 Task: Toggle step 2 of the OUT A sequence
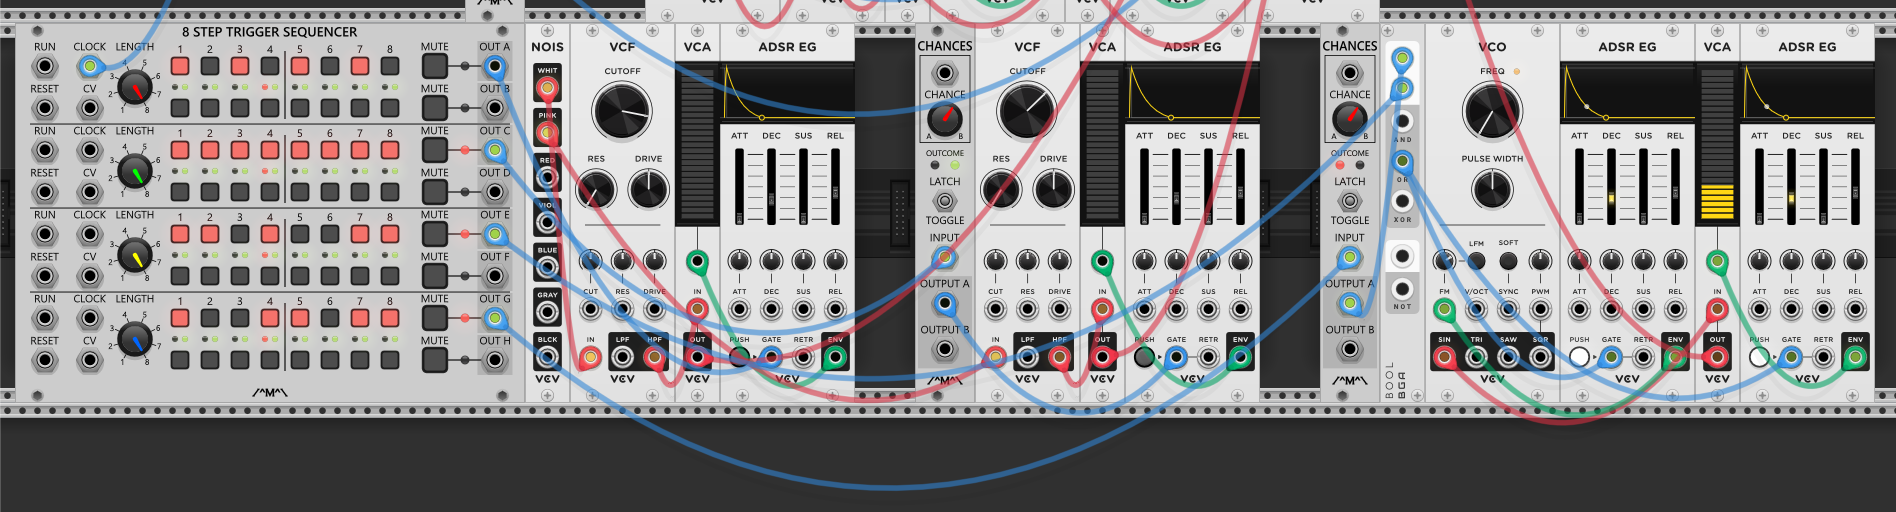coord(210,66)
